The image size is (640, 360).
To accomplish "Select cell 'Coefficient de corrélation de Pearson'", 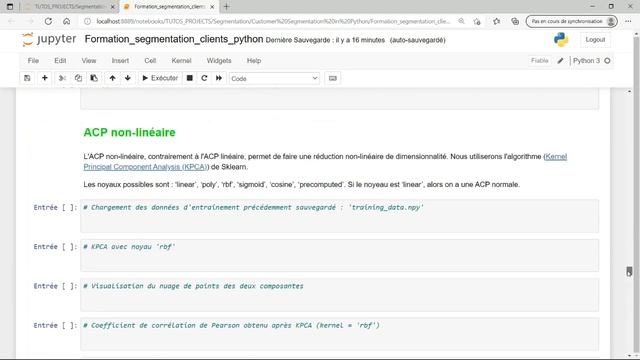I will click(339, 334).
